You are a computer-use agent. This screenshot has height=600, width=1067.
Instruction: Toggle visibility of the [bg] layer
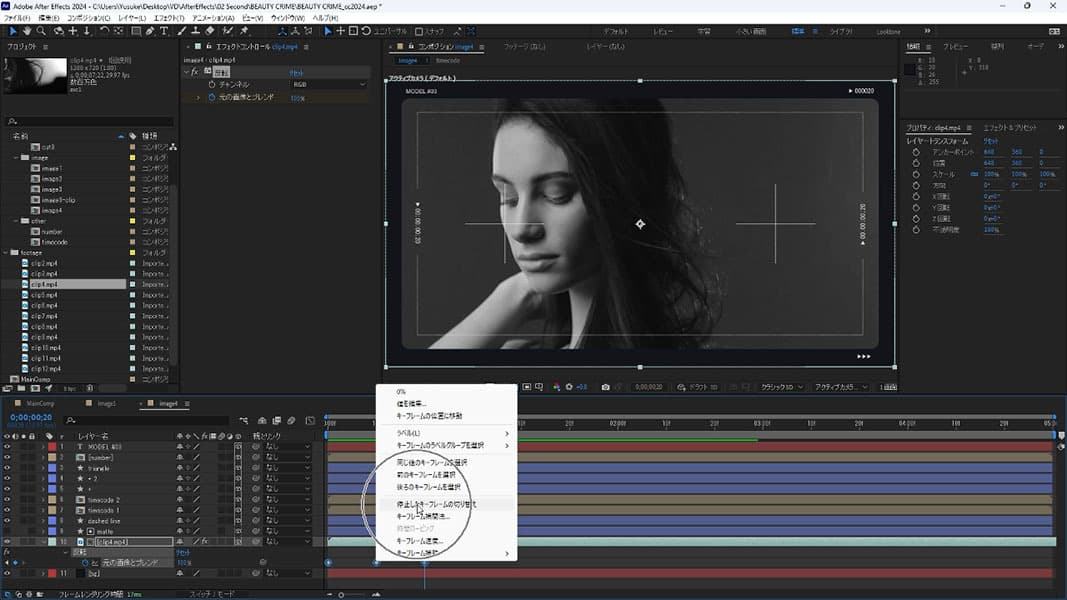pos(7,573)
